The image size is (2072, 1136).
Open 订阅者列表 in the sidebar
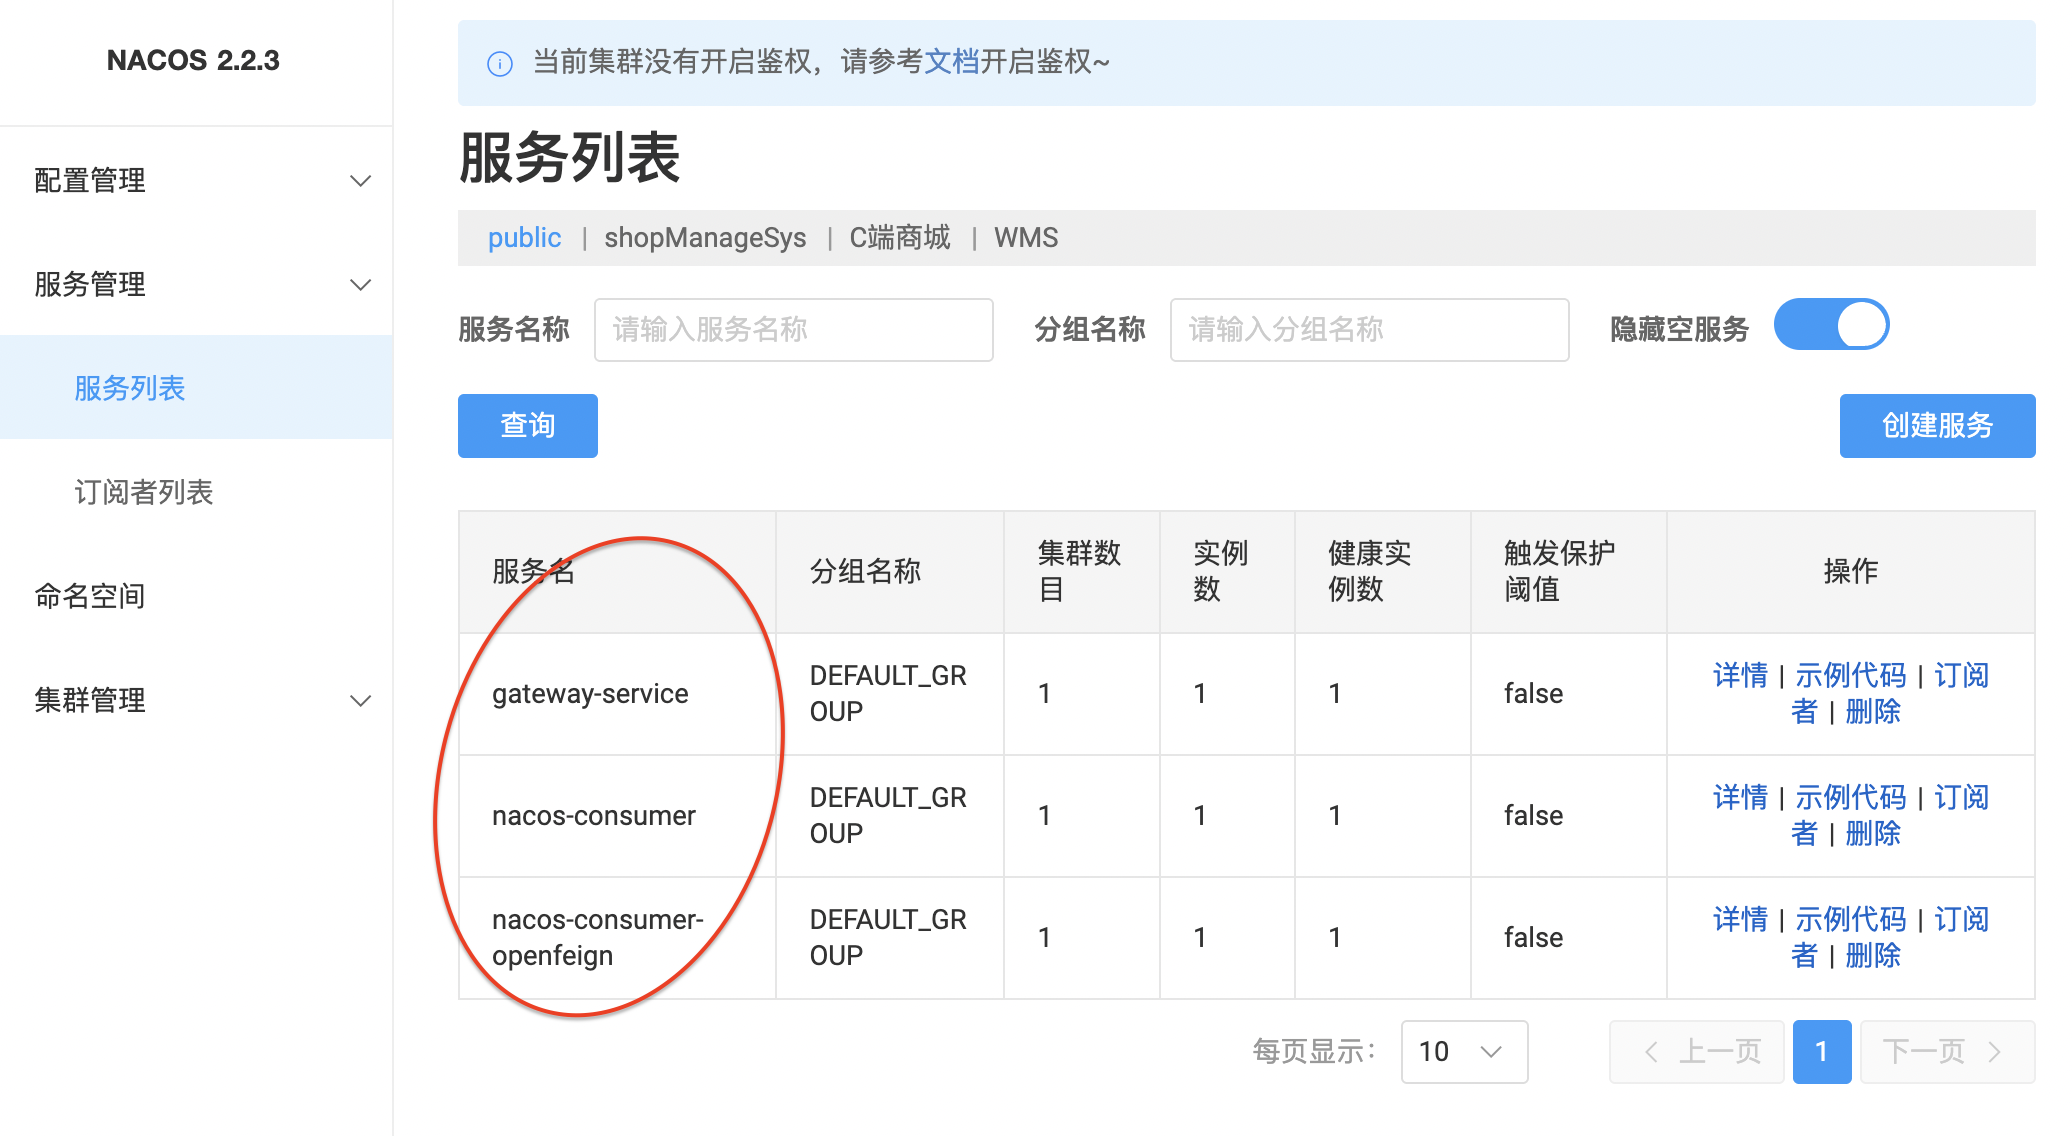point(143,492)
